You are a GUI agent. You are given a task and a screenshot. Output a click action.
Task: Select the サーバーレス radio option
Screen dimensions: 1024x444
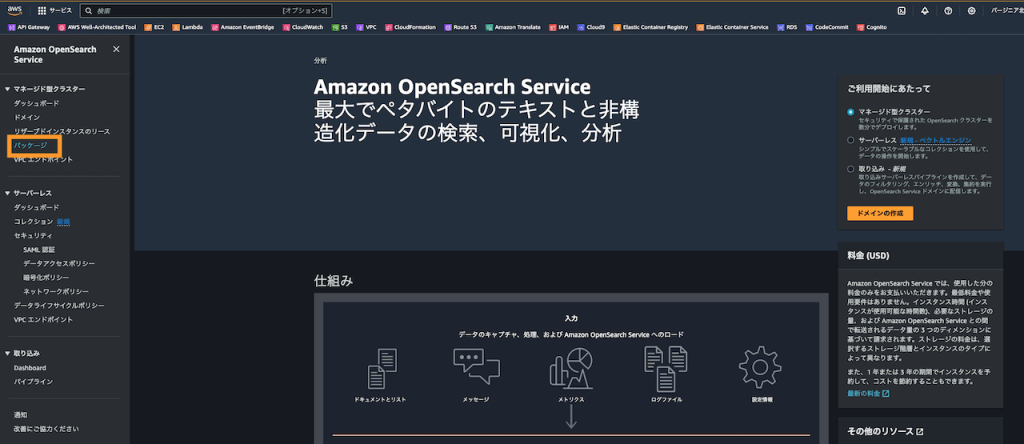[850, 140]
